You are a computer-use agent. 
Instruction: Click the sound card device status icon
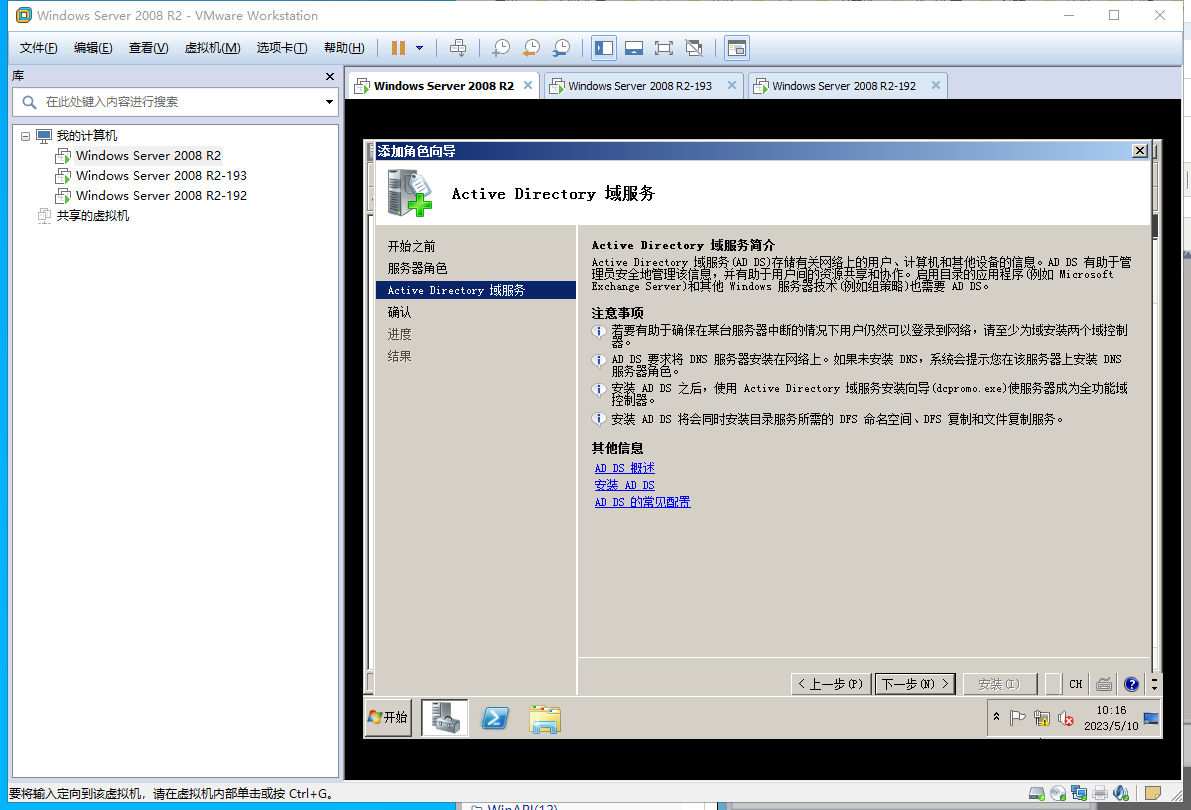pos(1121,793)
